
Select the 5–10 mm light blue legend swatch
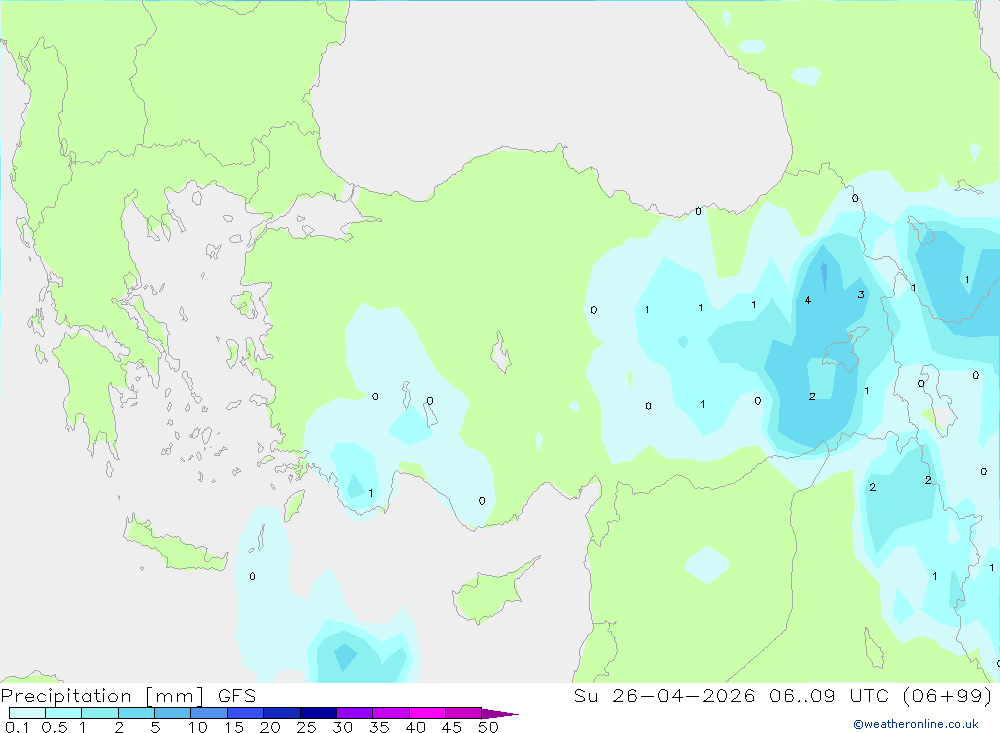coord(173,713)
